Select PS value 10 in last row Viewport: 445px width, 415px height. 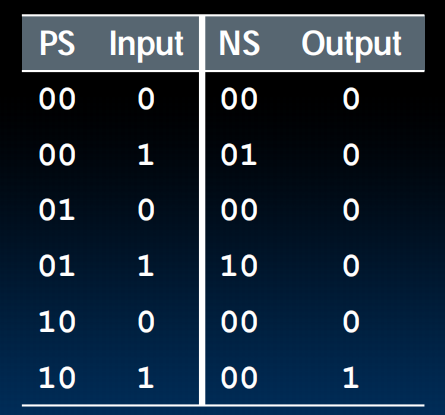(57, 378)
